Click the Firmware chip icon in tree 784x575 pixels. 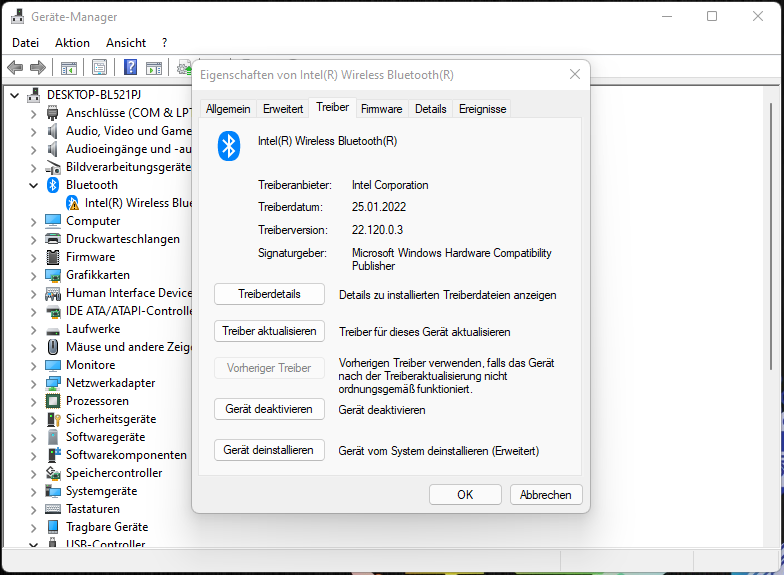52,257
